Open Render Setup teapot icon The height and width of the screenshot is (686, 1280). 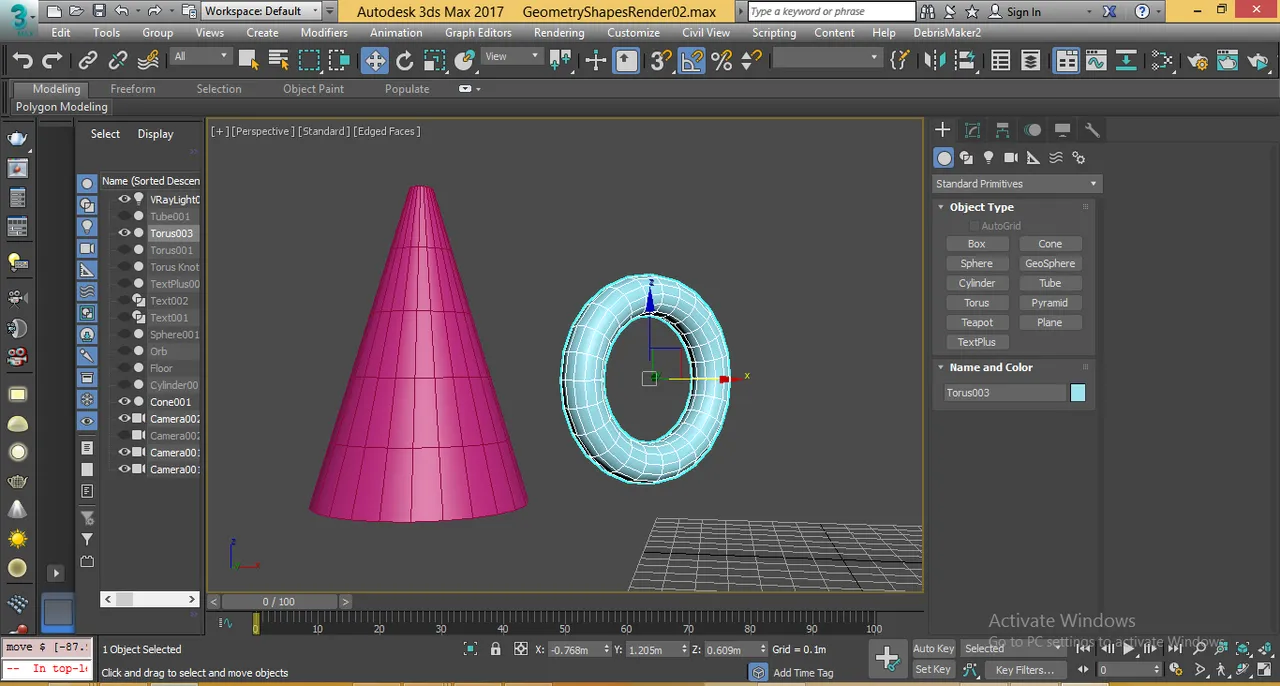click(1199, 61)
